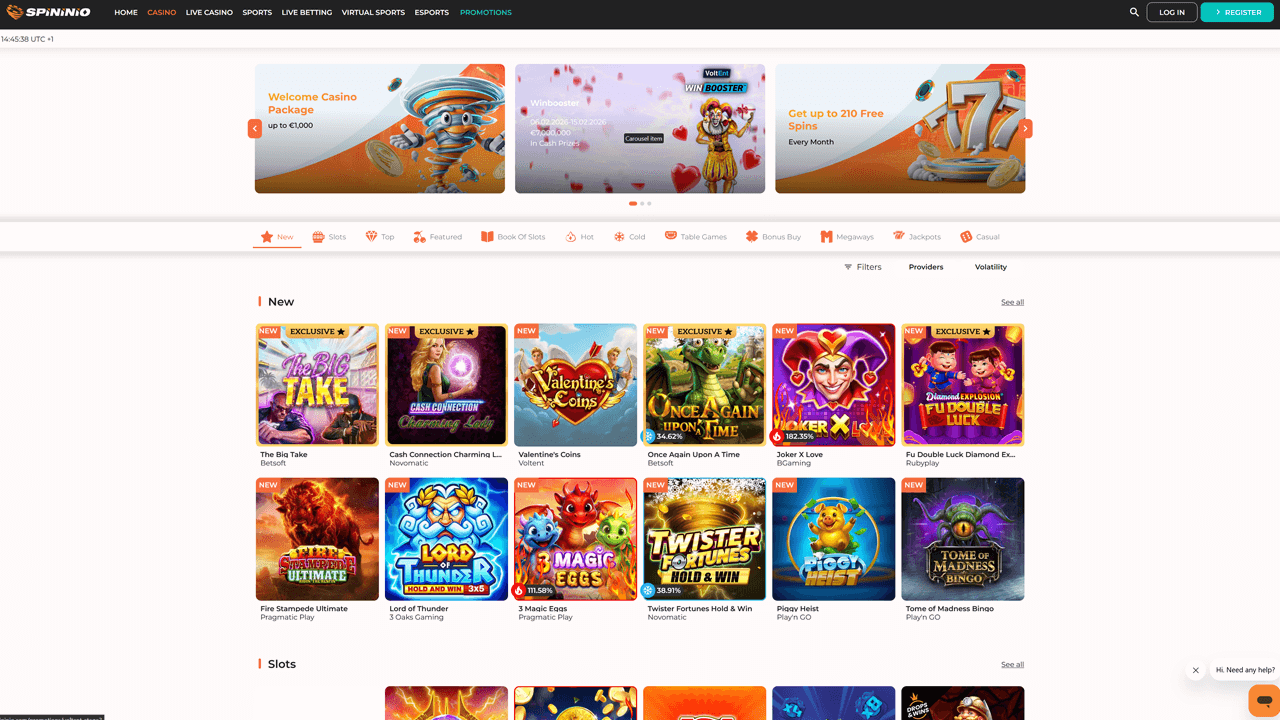
Task: Open the Winbooster promotion banner
Action: coord(640,128)
